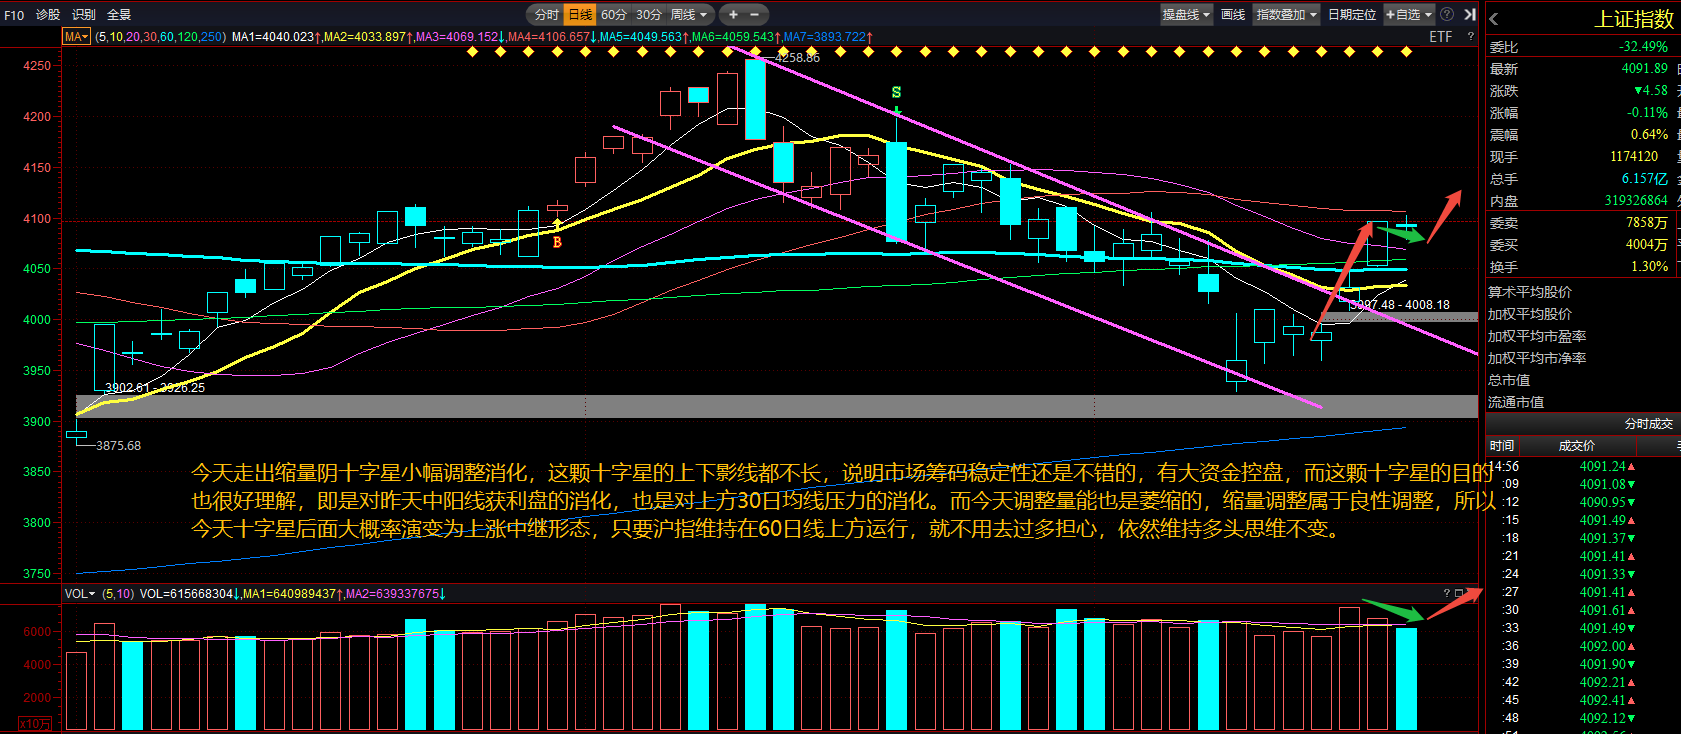This screenshot has height=734, width=1681.
Task: Click the 涨幅 value -0.11%
Action: click(x=1647, y=112)
